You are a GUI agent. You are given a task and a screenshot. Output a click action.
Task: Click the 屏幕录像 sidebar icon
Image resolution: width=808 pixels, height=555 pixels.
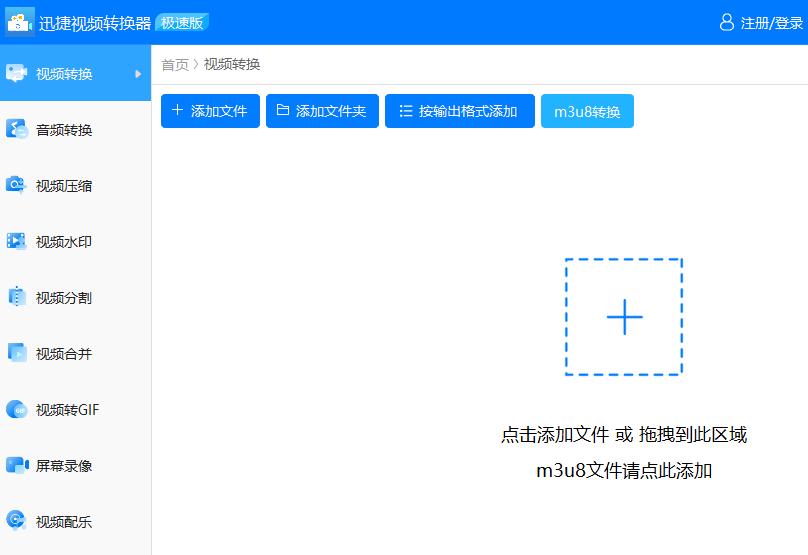point(17,465)
